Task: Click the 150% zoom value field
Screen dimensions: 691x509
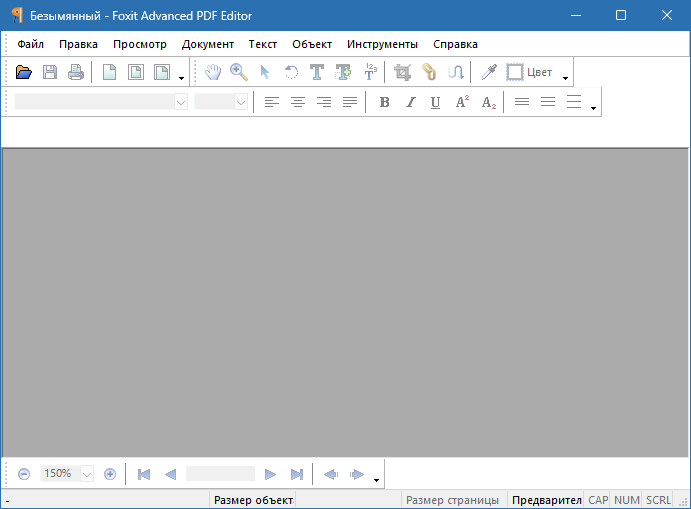Action: click(60, 474)
